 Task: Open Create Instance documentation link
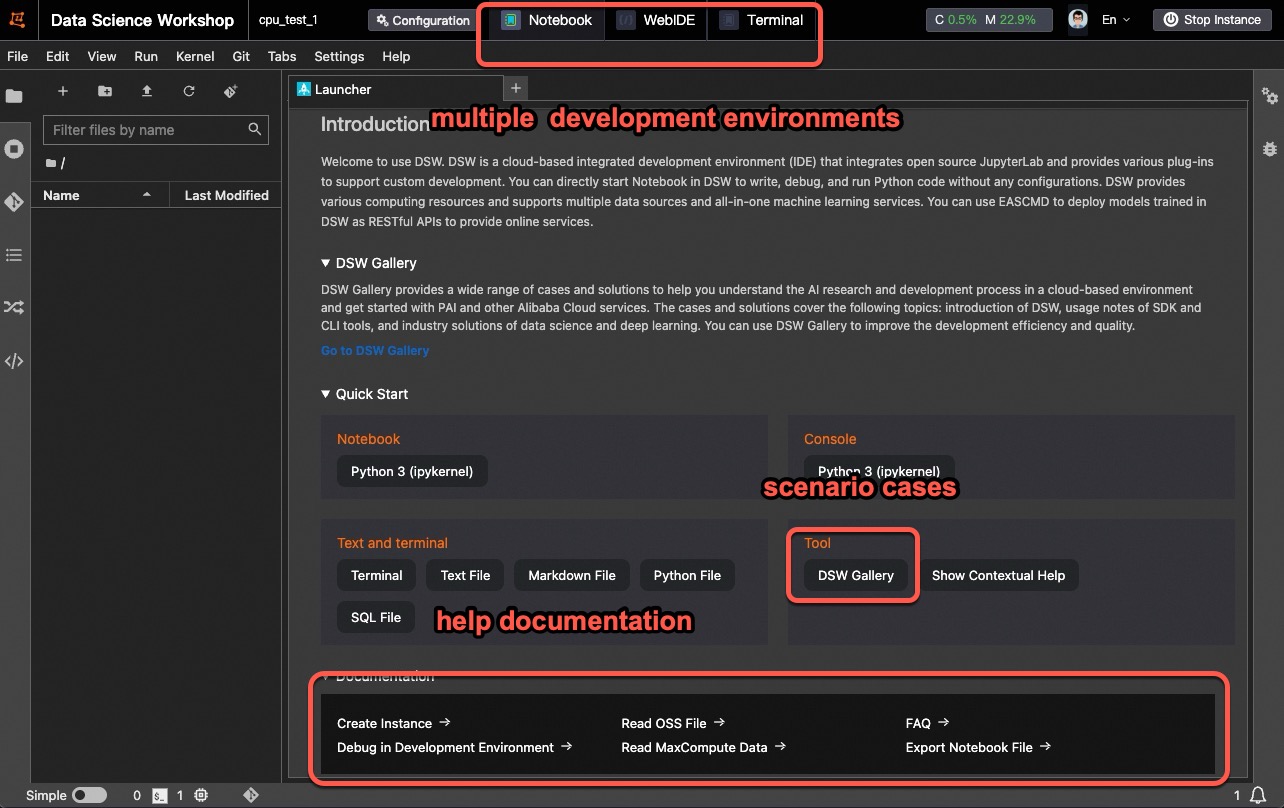pos(394,723)
